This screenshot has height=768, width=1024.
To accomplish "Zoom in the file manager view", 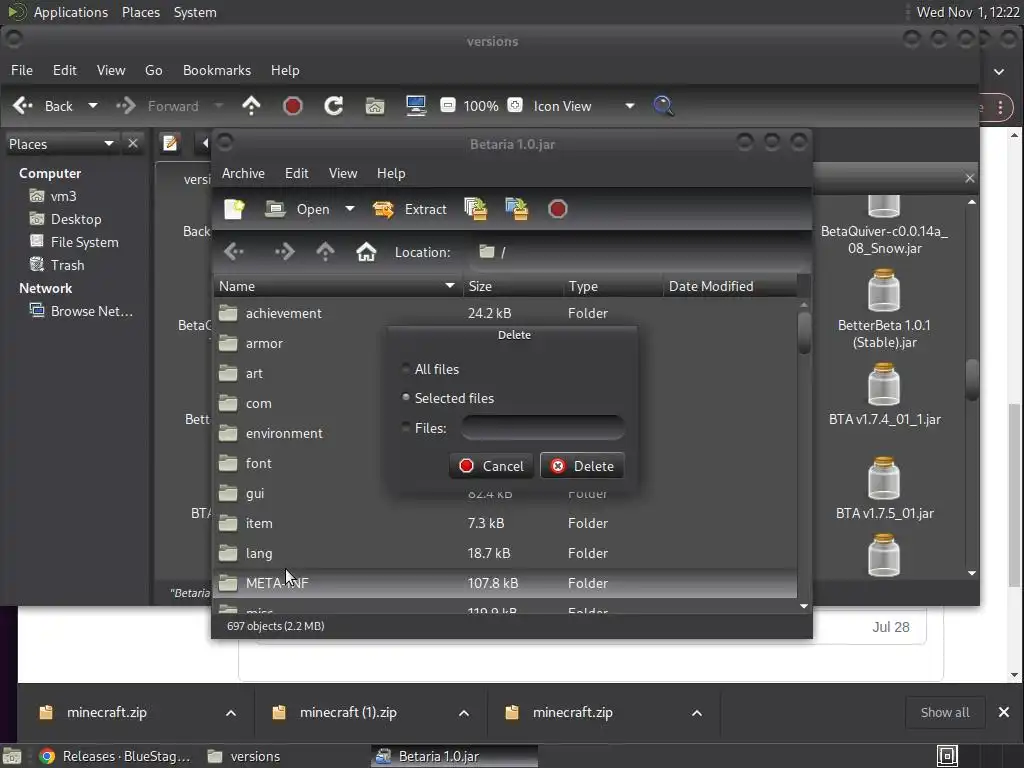I will pos(515,105).
